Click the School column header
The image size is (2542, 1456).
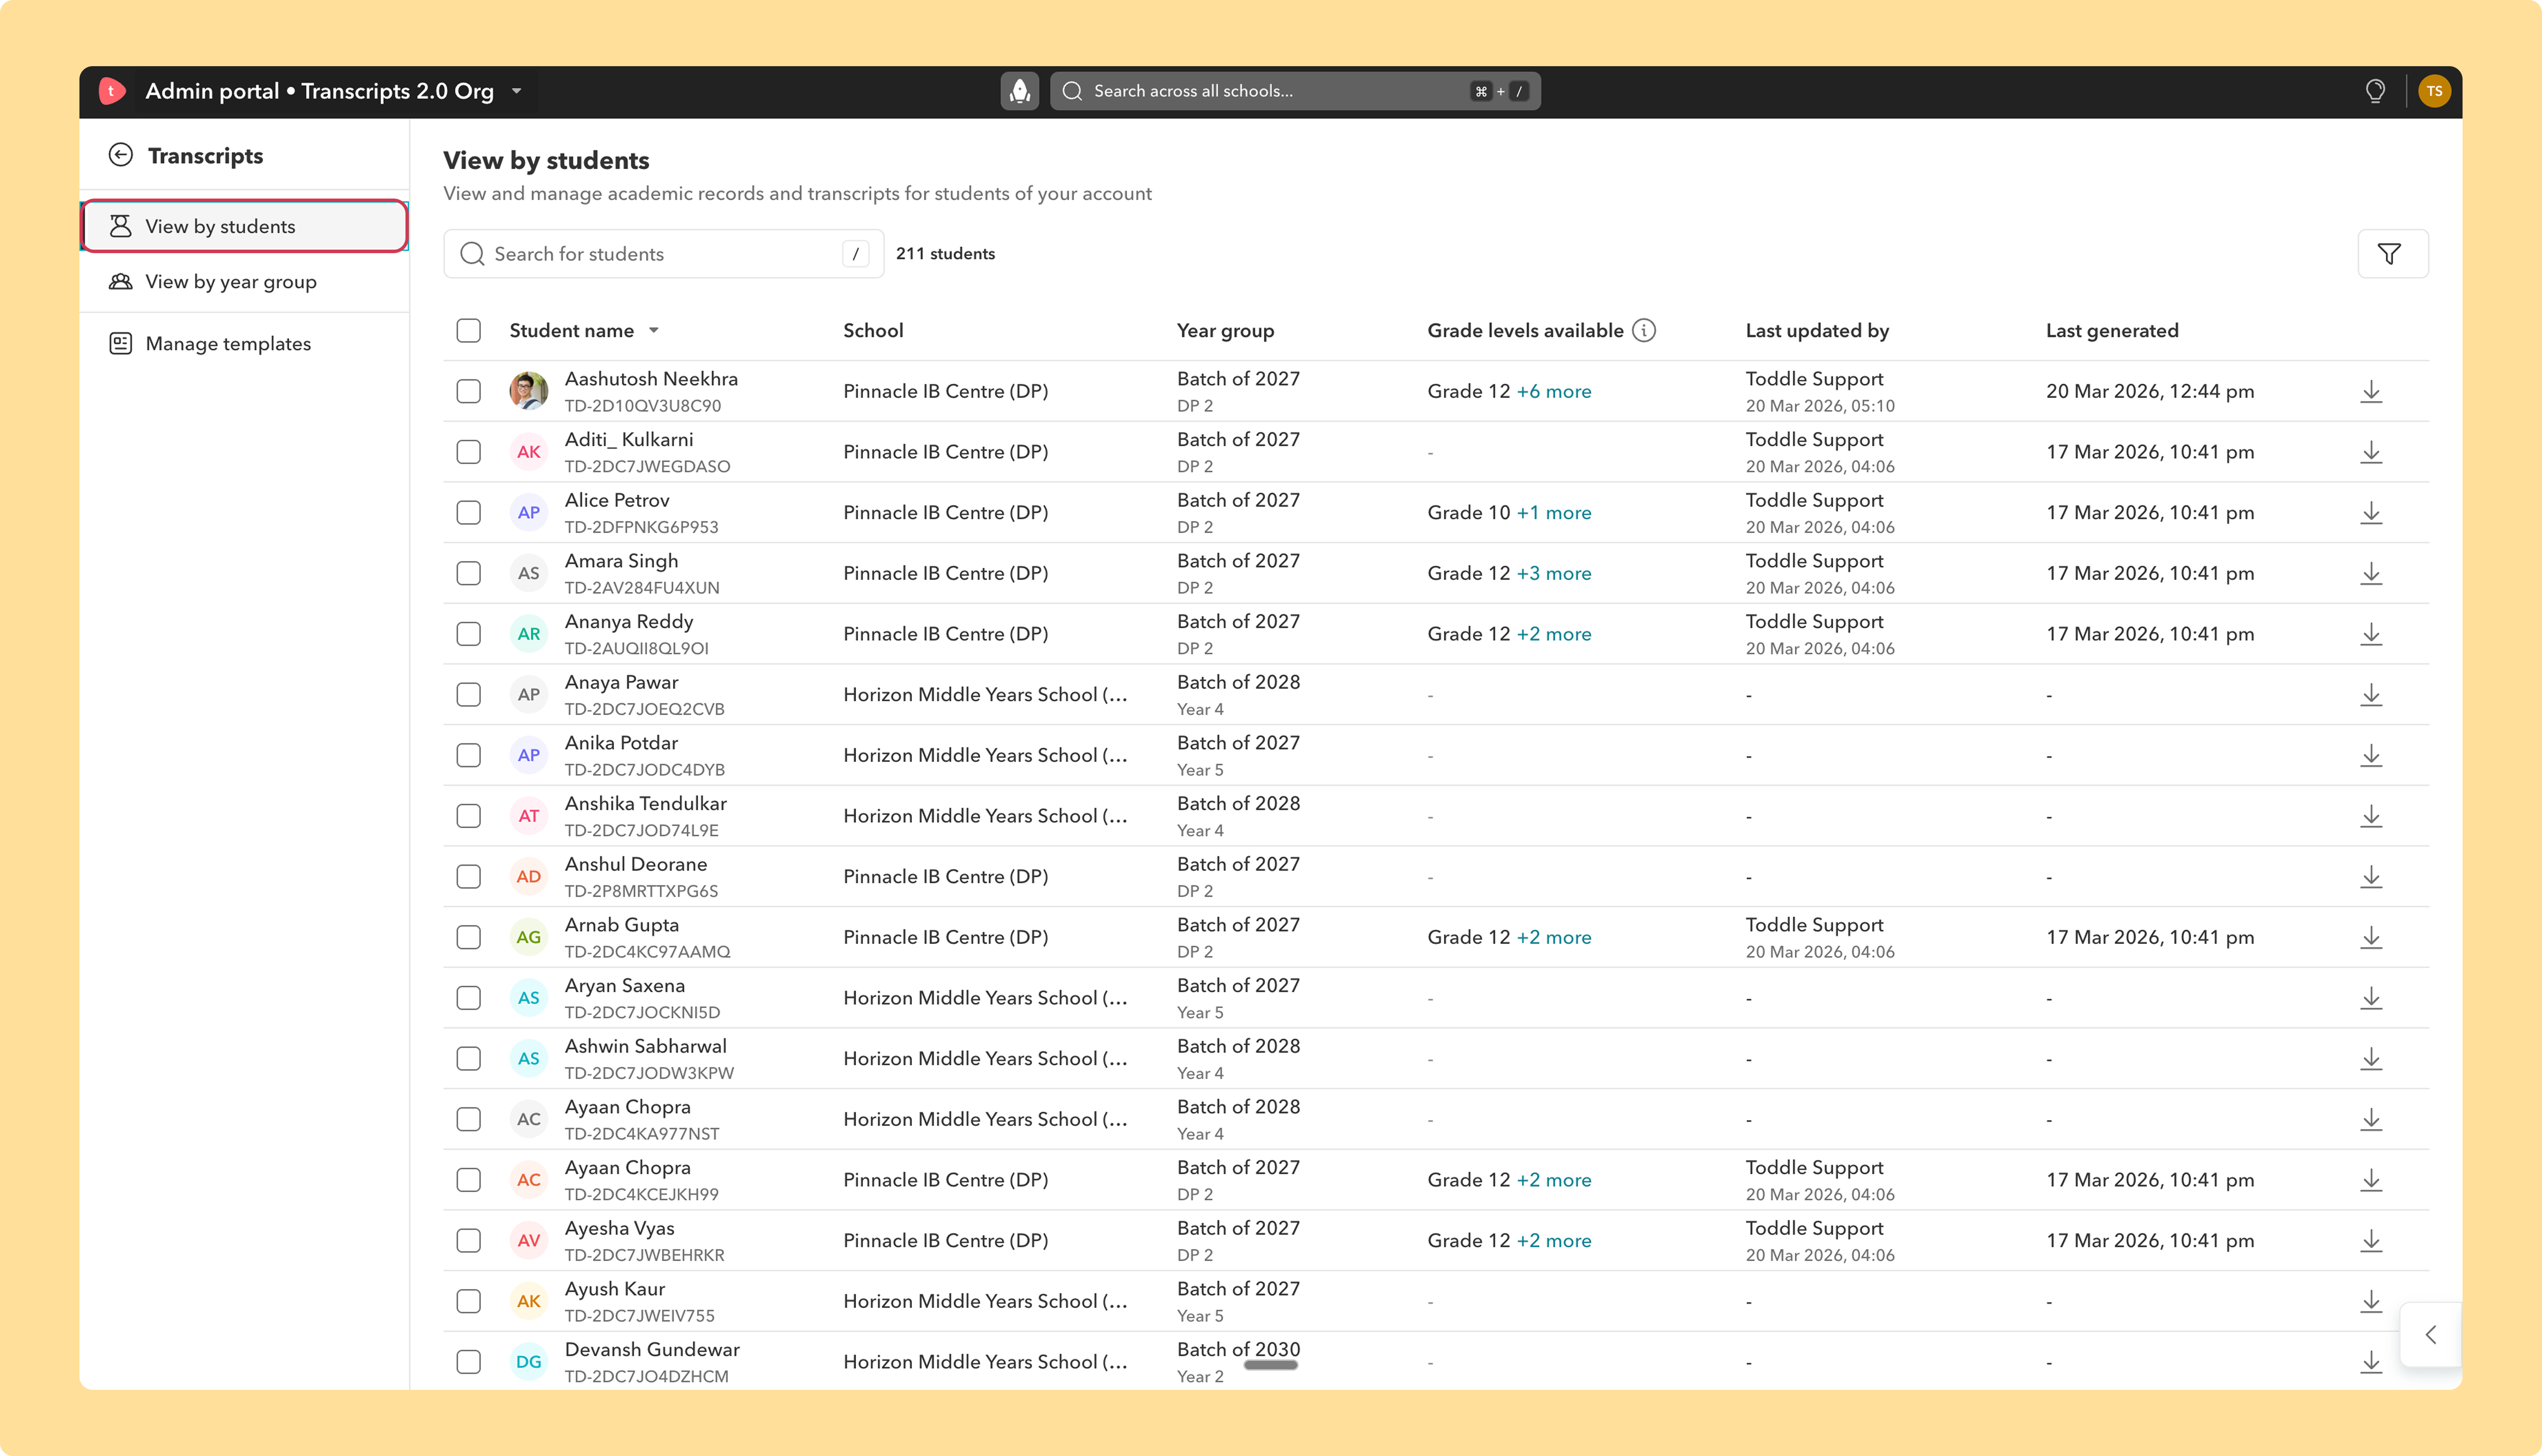[873, 331]
